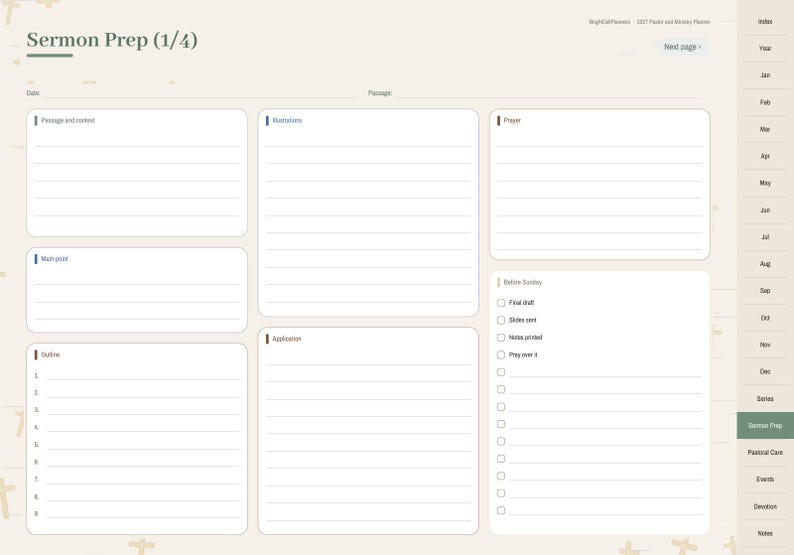Open the Notes tab

click(x=765, y=533)
